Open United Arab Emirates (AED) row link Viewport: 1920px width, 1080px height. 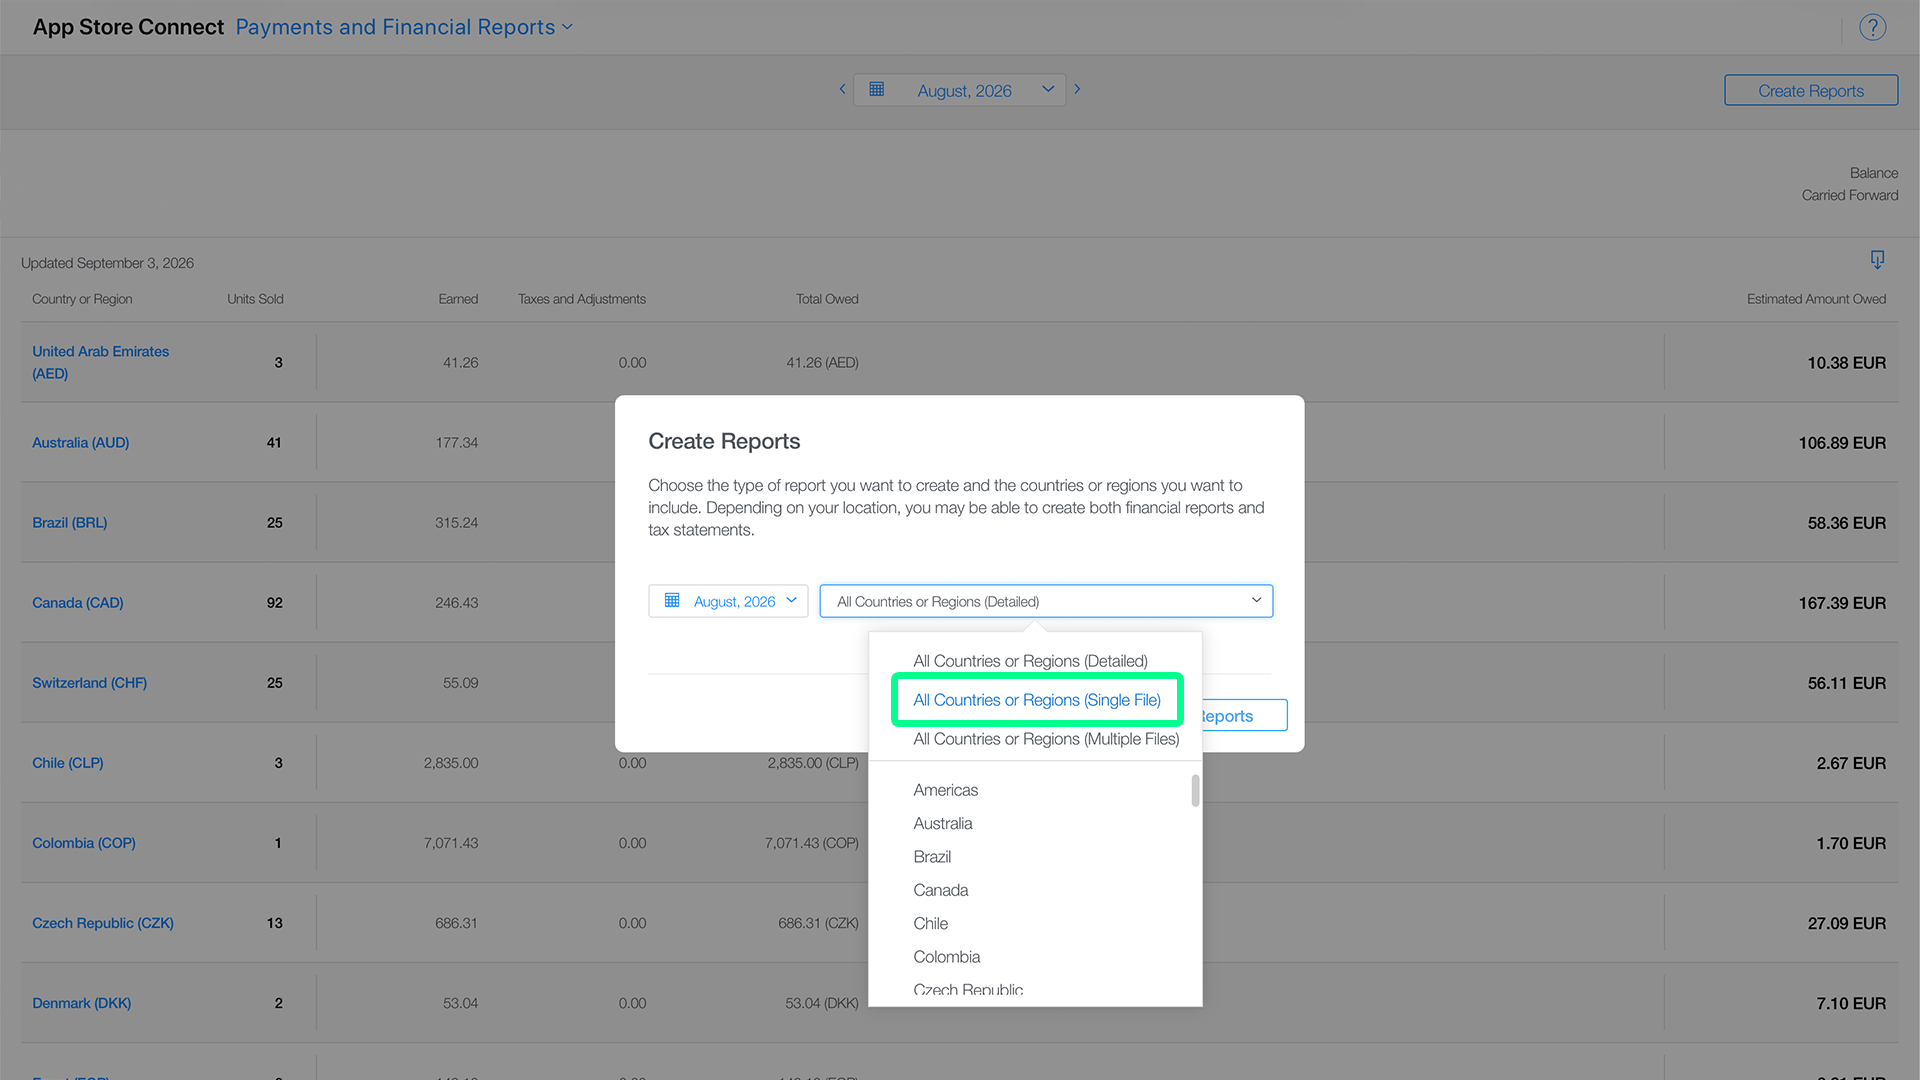click(100, 362)
